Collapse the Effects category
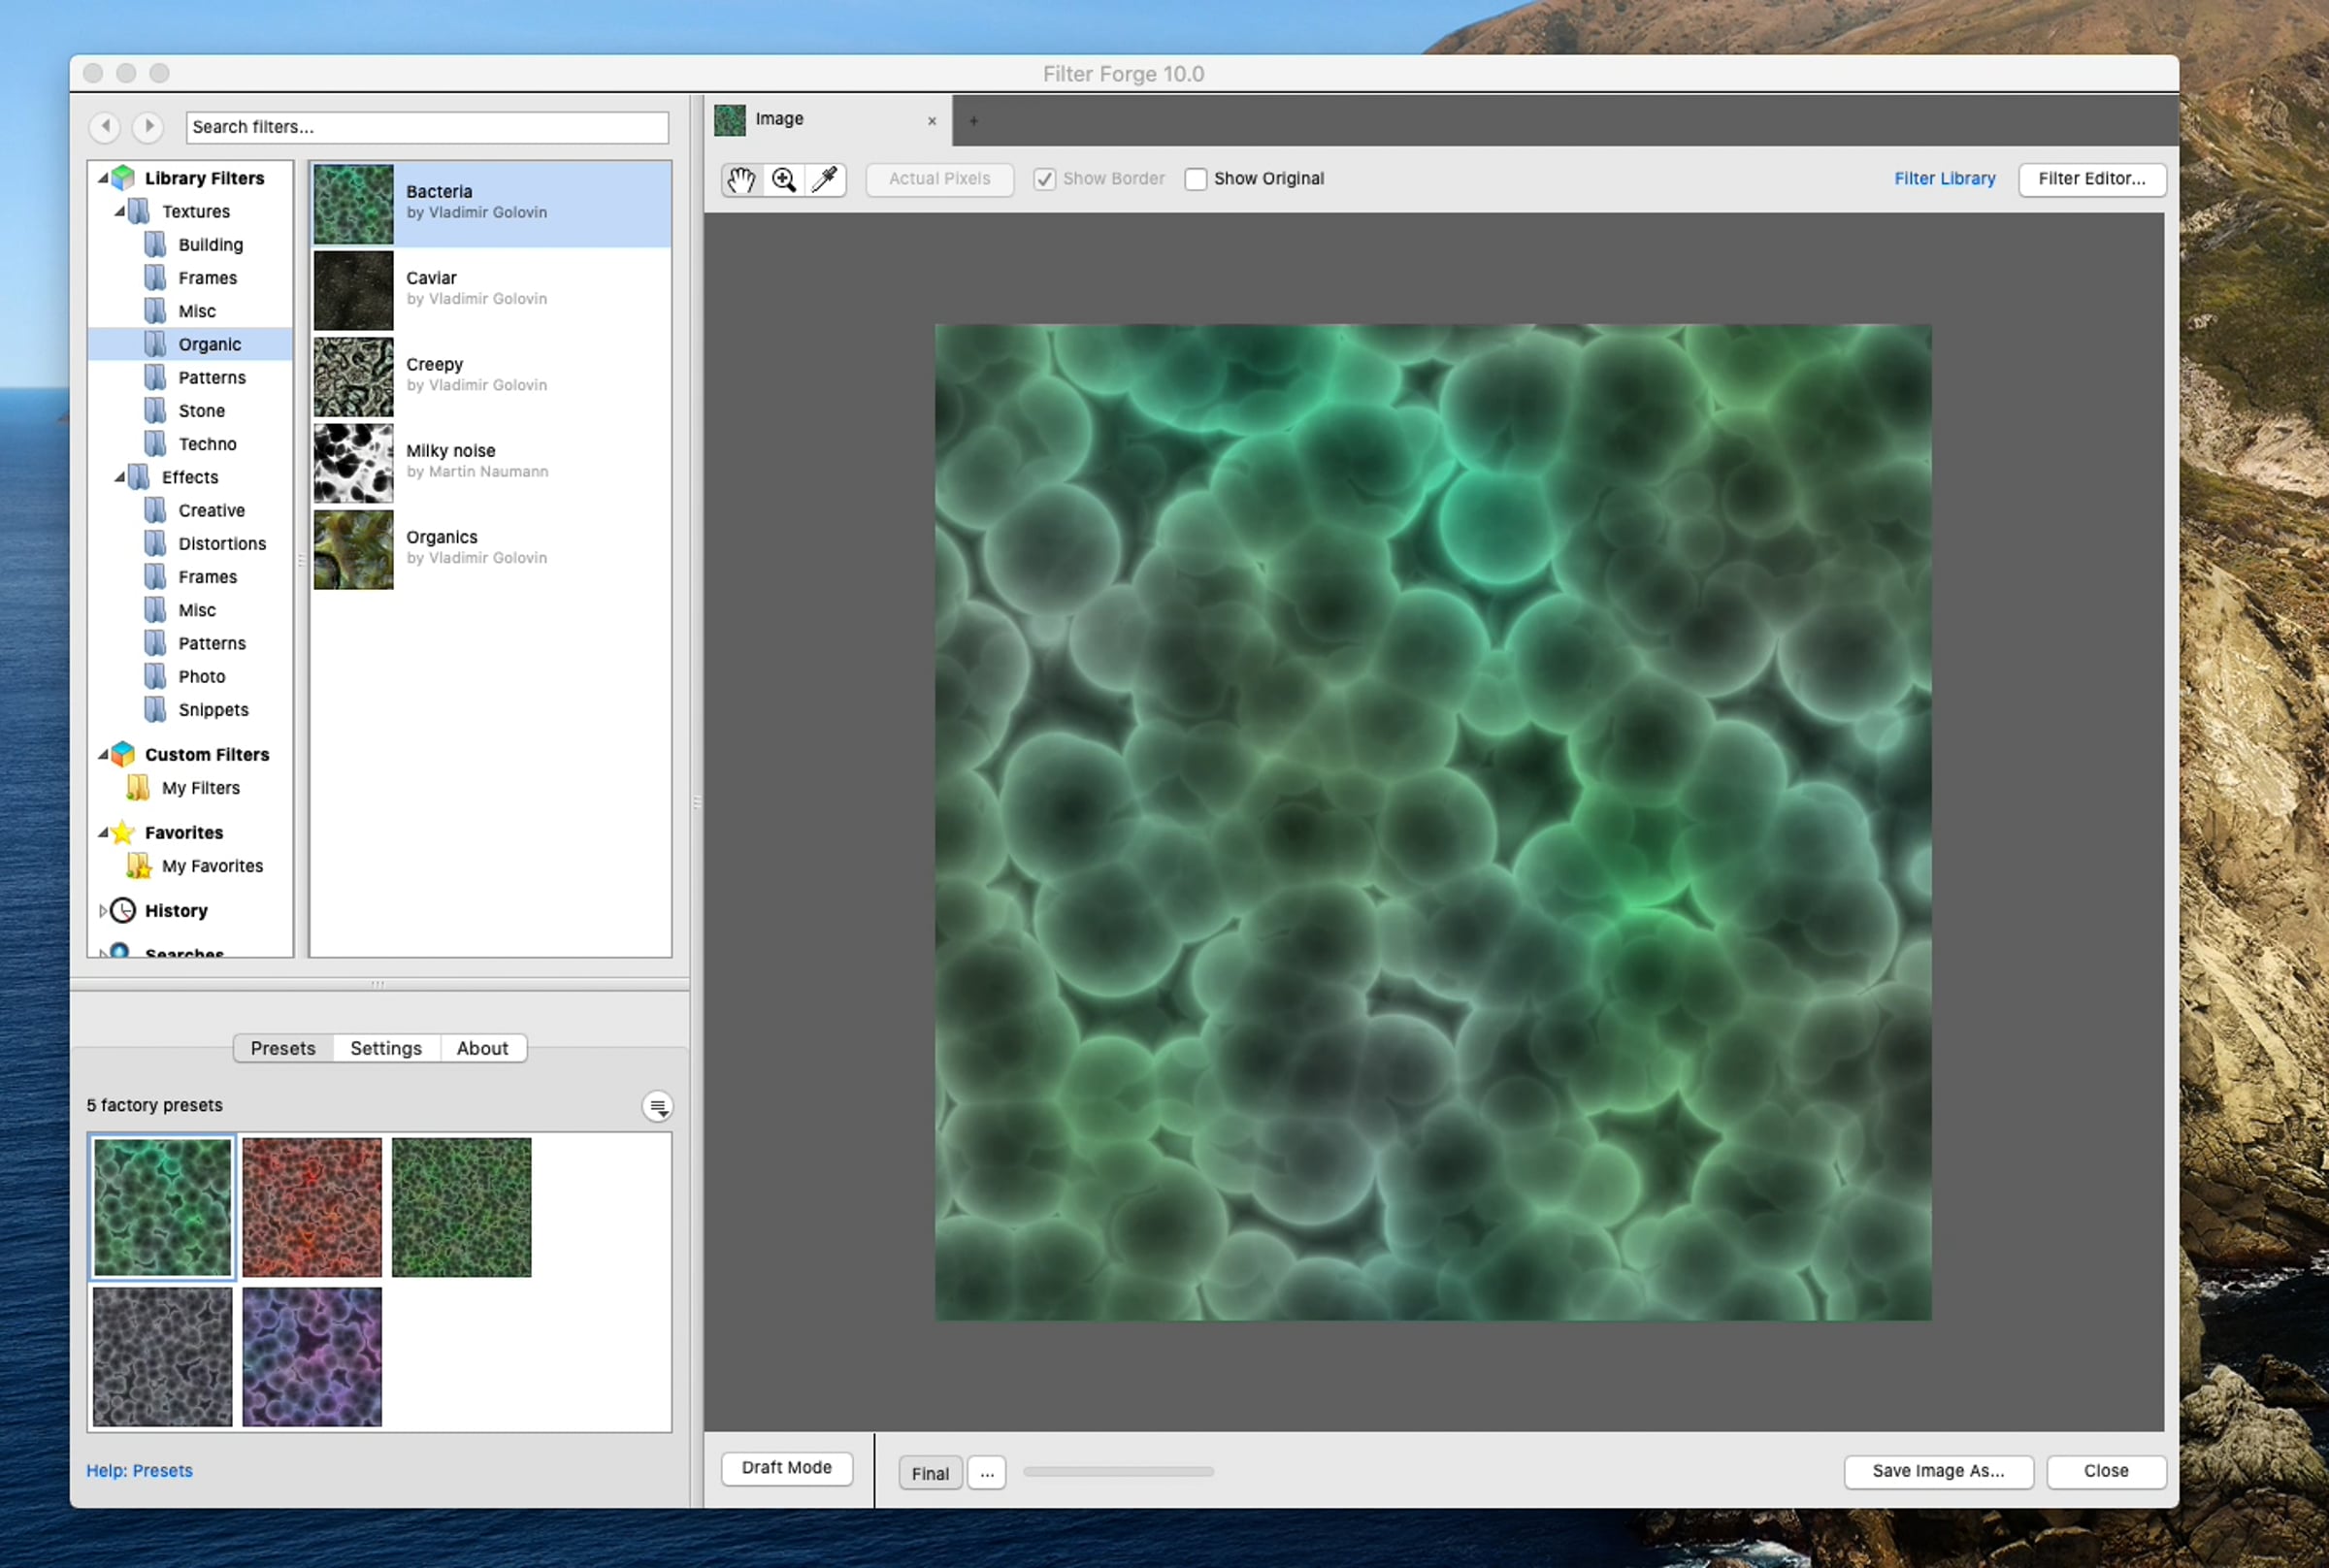 click(x=120, y=477)
